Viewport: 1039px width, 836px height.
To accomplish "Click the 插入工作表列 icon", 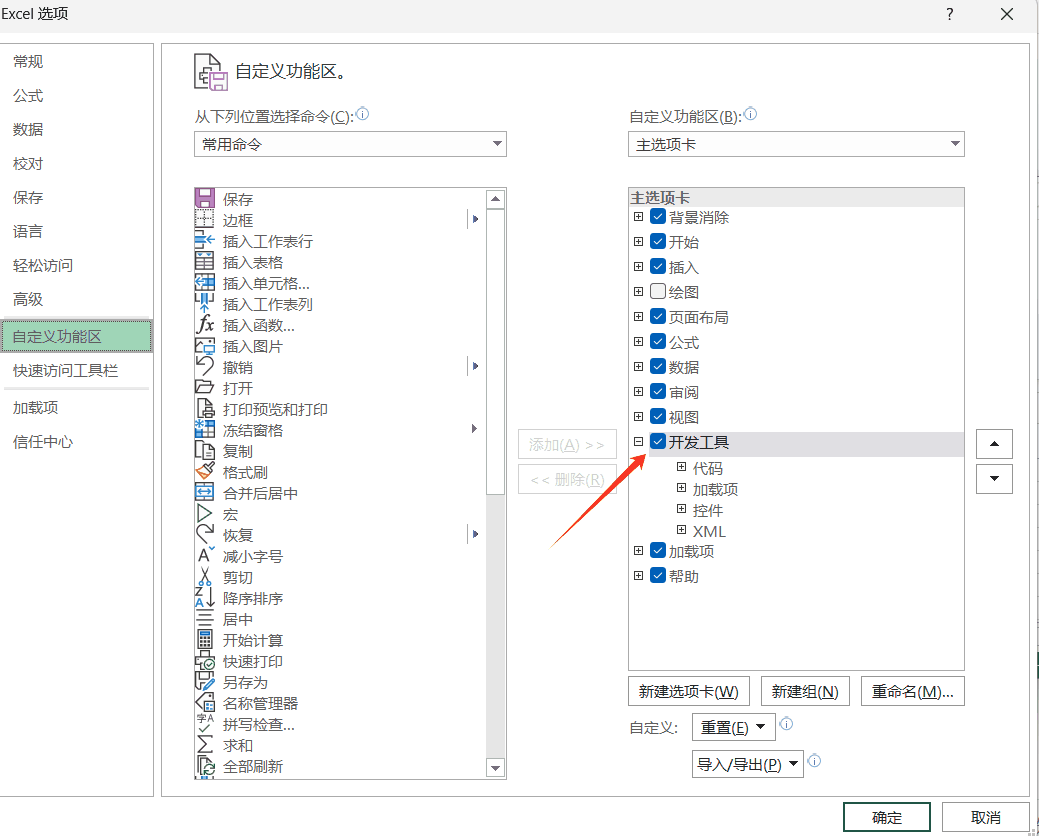I will click(x=205, y=303).
